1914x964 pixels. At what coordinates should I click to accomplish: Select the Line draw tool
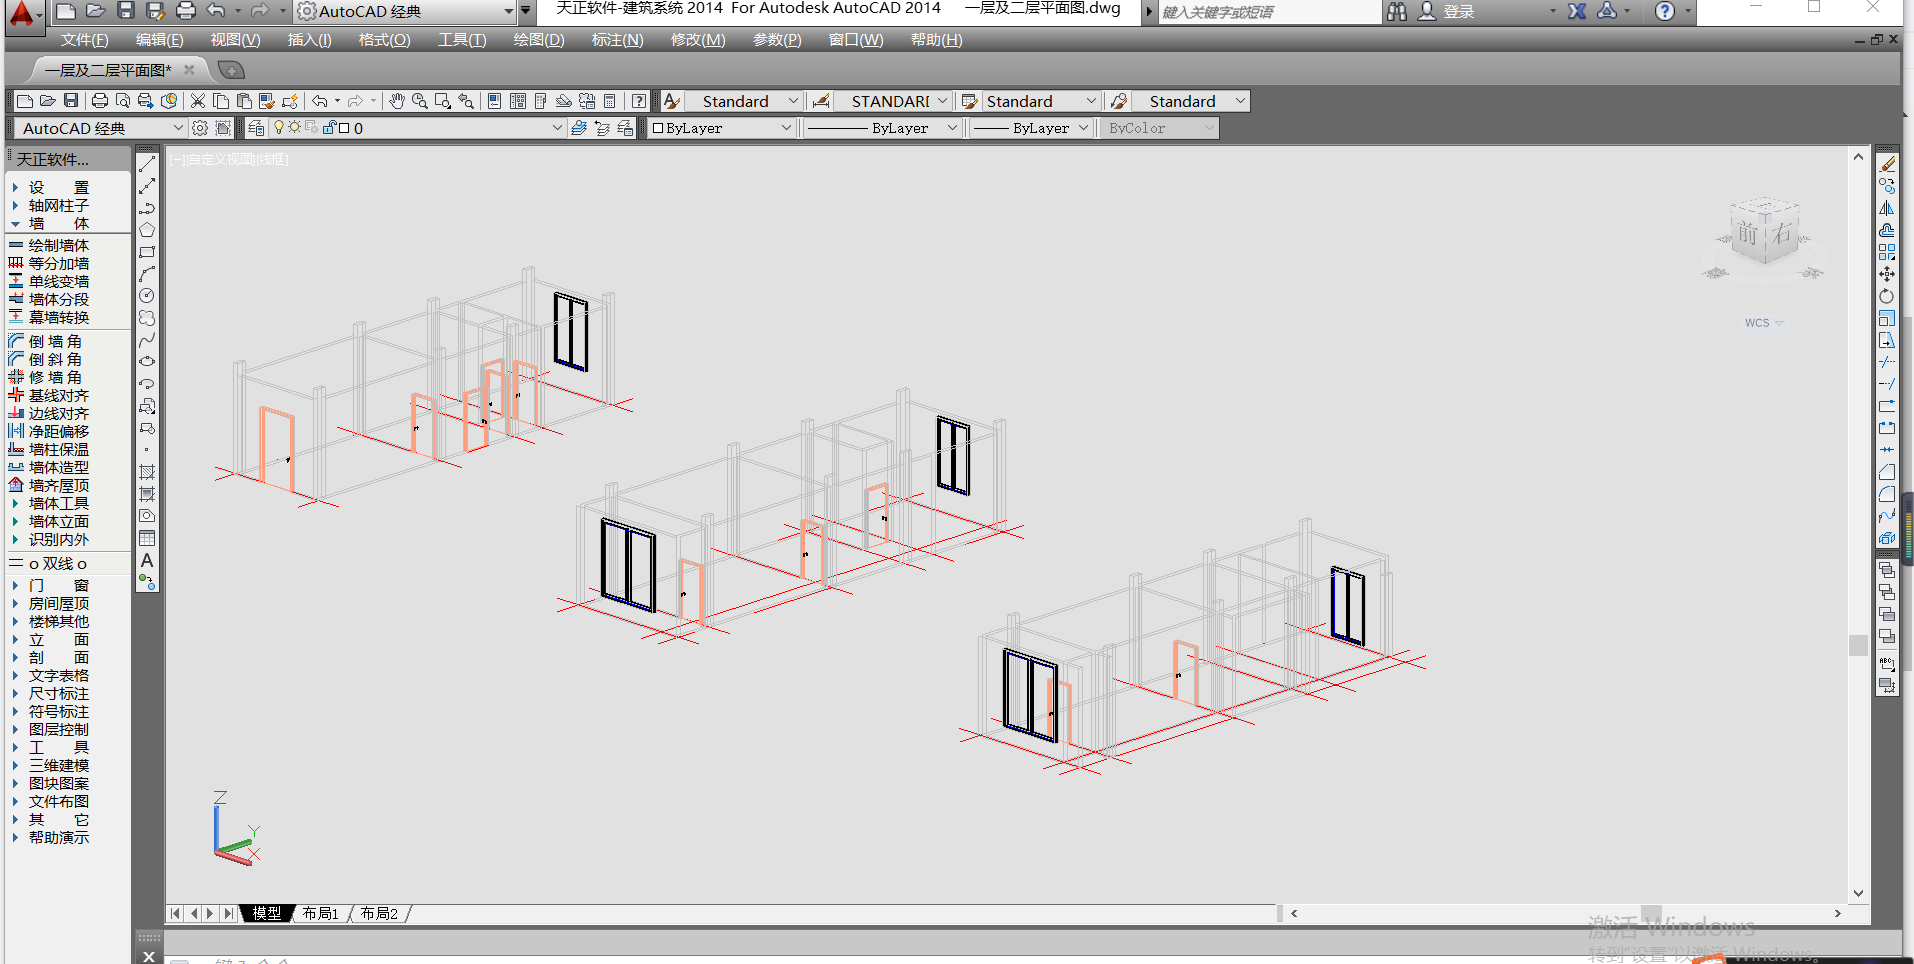pyautogui.click(x=147, y=164)
